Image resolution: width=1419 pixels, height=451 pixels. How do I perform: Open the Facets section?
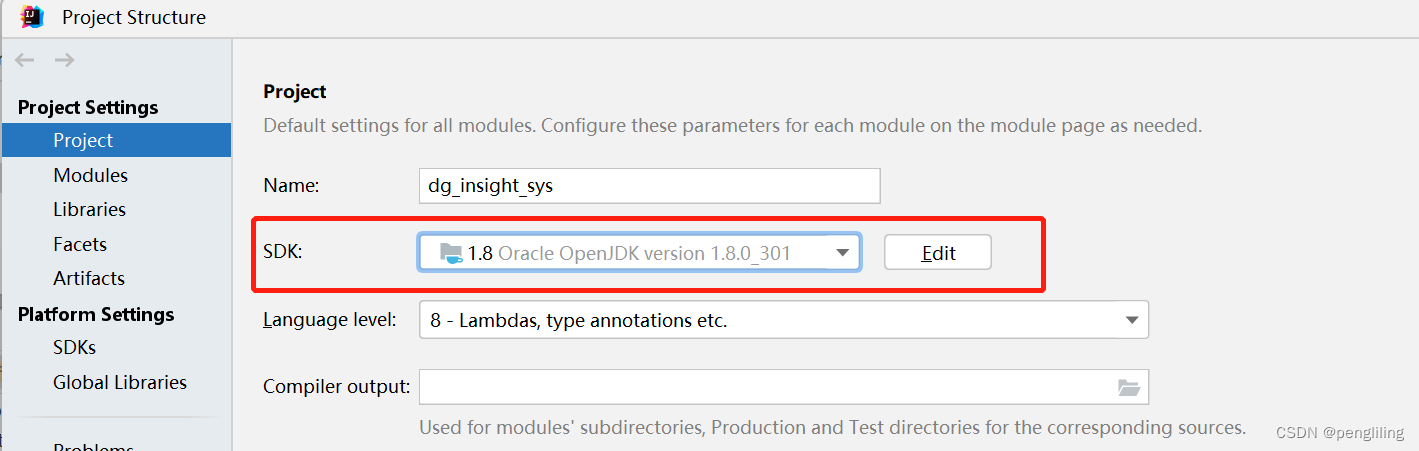tap(80, 244)
